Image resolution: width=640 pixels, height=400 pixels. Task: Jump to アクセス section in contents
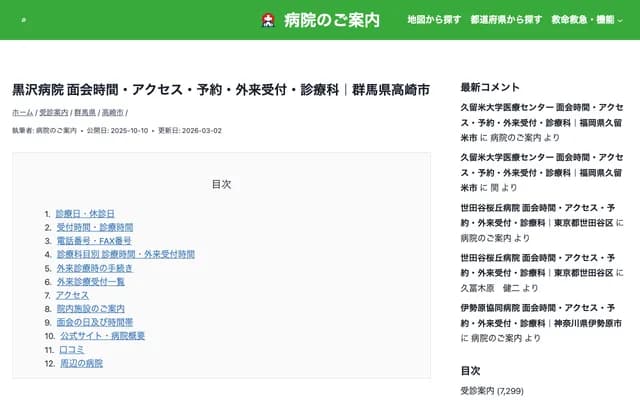pyautogui.click(x=72, y=295)
